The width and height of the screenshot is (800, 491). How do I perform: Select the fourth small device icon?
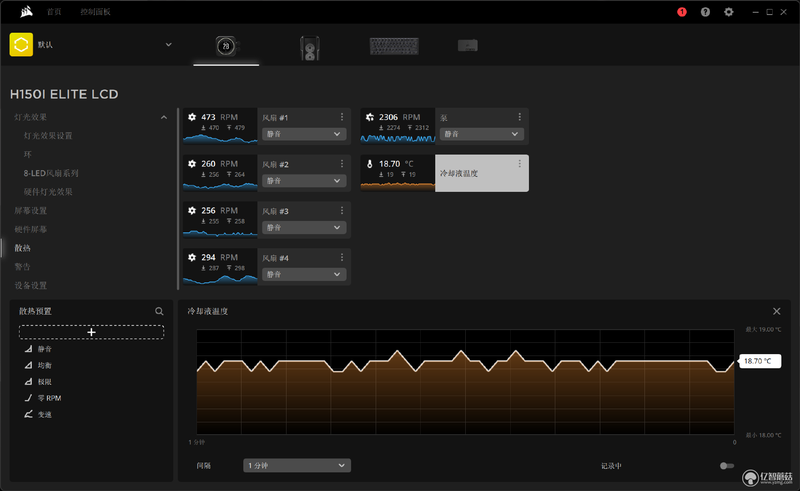pos(467,46)
